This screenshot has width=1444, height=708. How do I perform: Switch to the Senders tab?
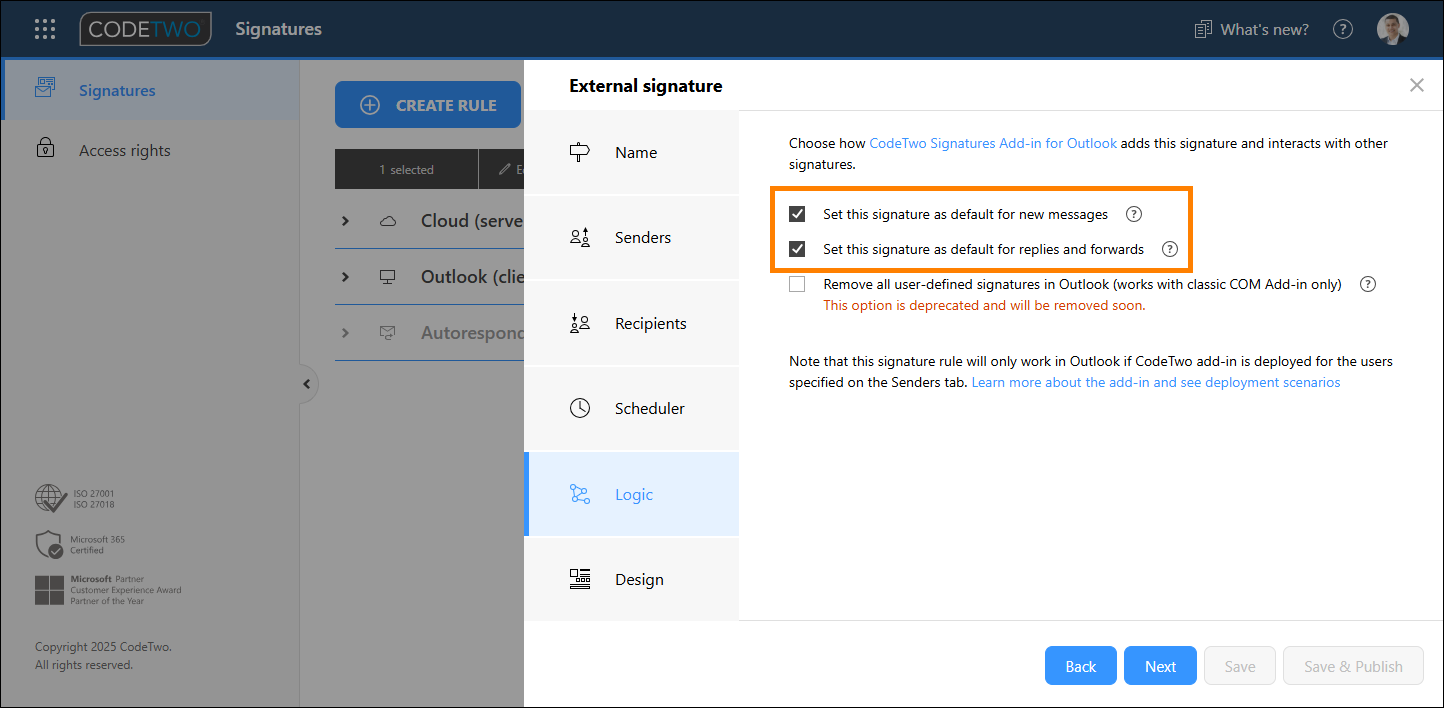point(631,237)
